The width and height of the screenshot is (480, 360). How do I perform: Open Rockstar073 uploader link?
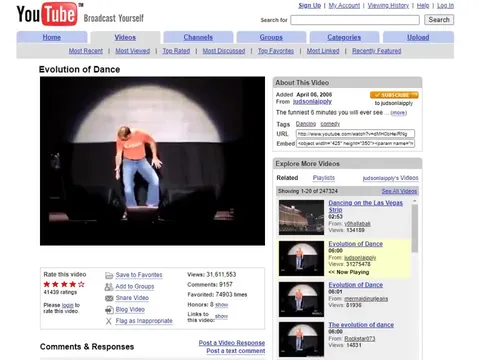pyautogui.click(x=360, y=339)
